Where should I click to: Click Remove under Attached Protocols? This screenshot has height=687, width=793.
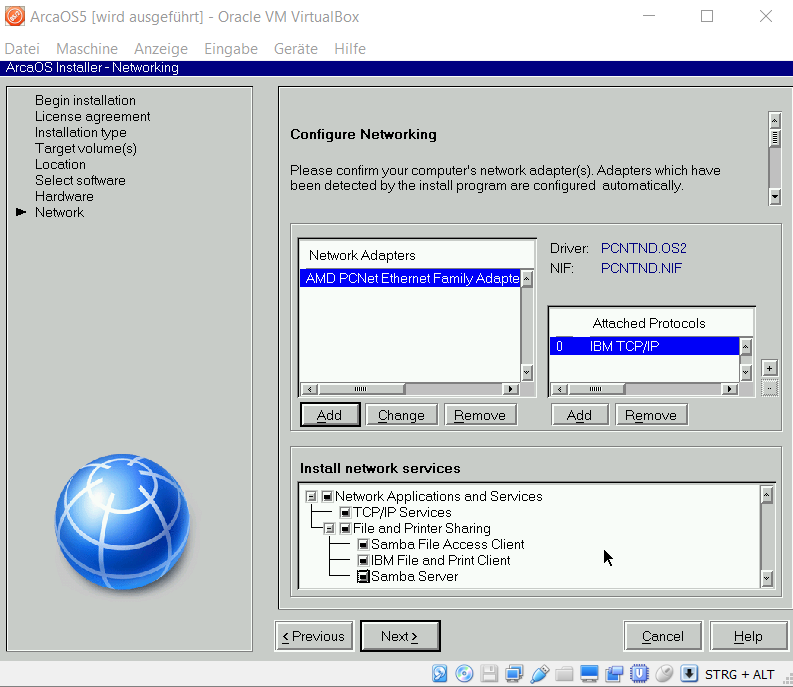pos(651,415)
